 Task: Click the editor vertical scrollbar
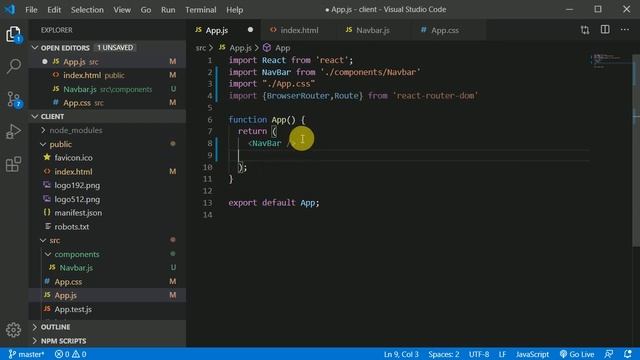click(x=636, y=150)
